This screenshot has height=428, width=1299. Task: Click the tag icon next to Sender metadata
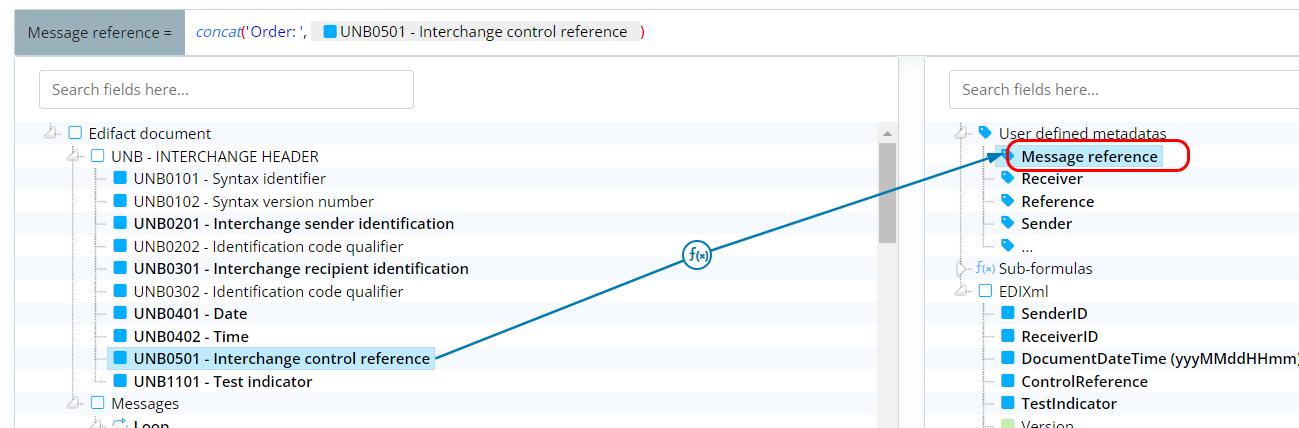coord(1008,223)
